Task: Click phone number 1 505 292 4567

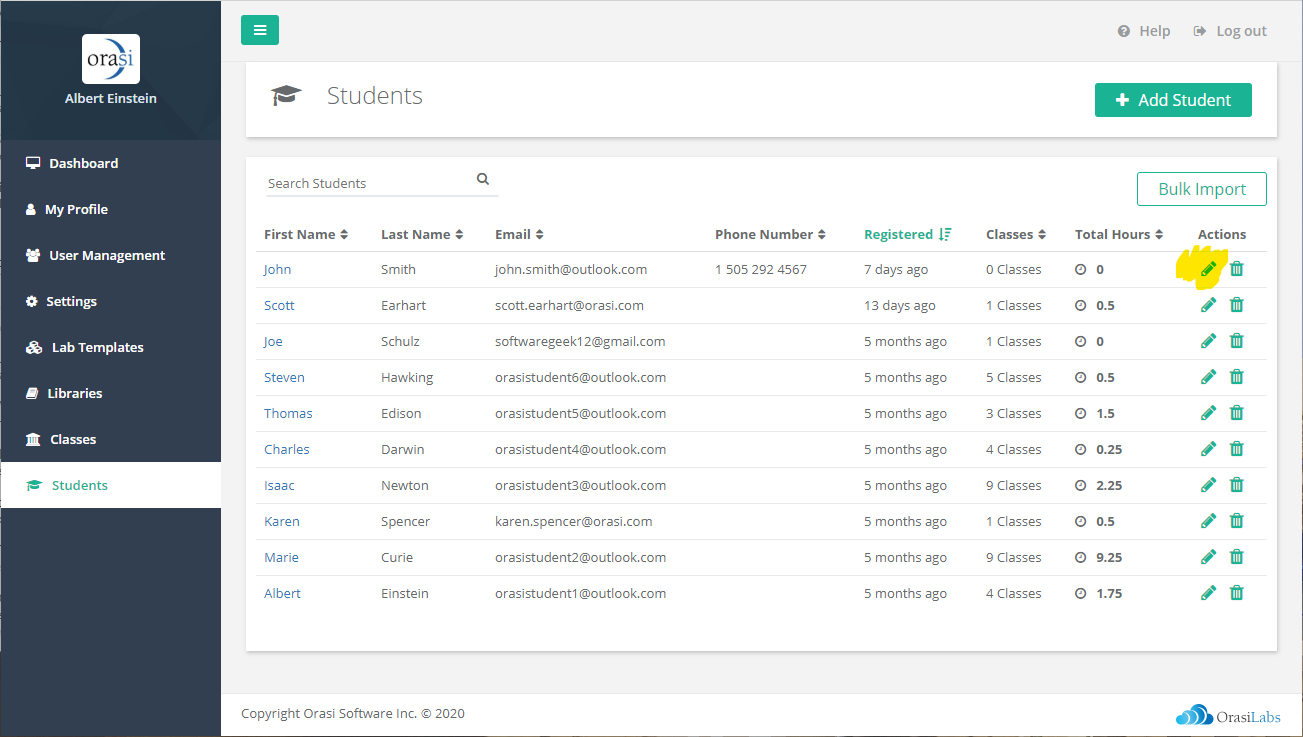Action: [761, 269]
